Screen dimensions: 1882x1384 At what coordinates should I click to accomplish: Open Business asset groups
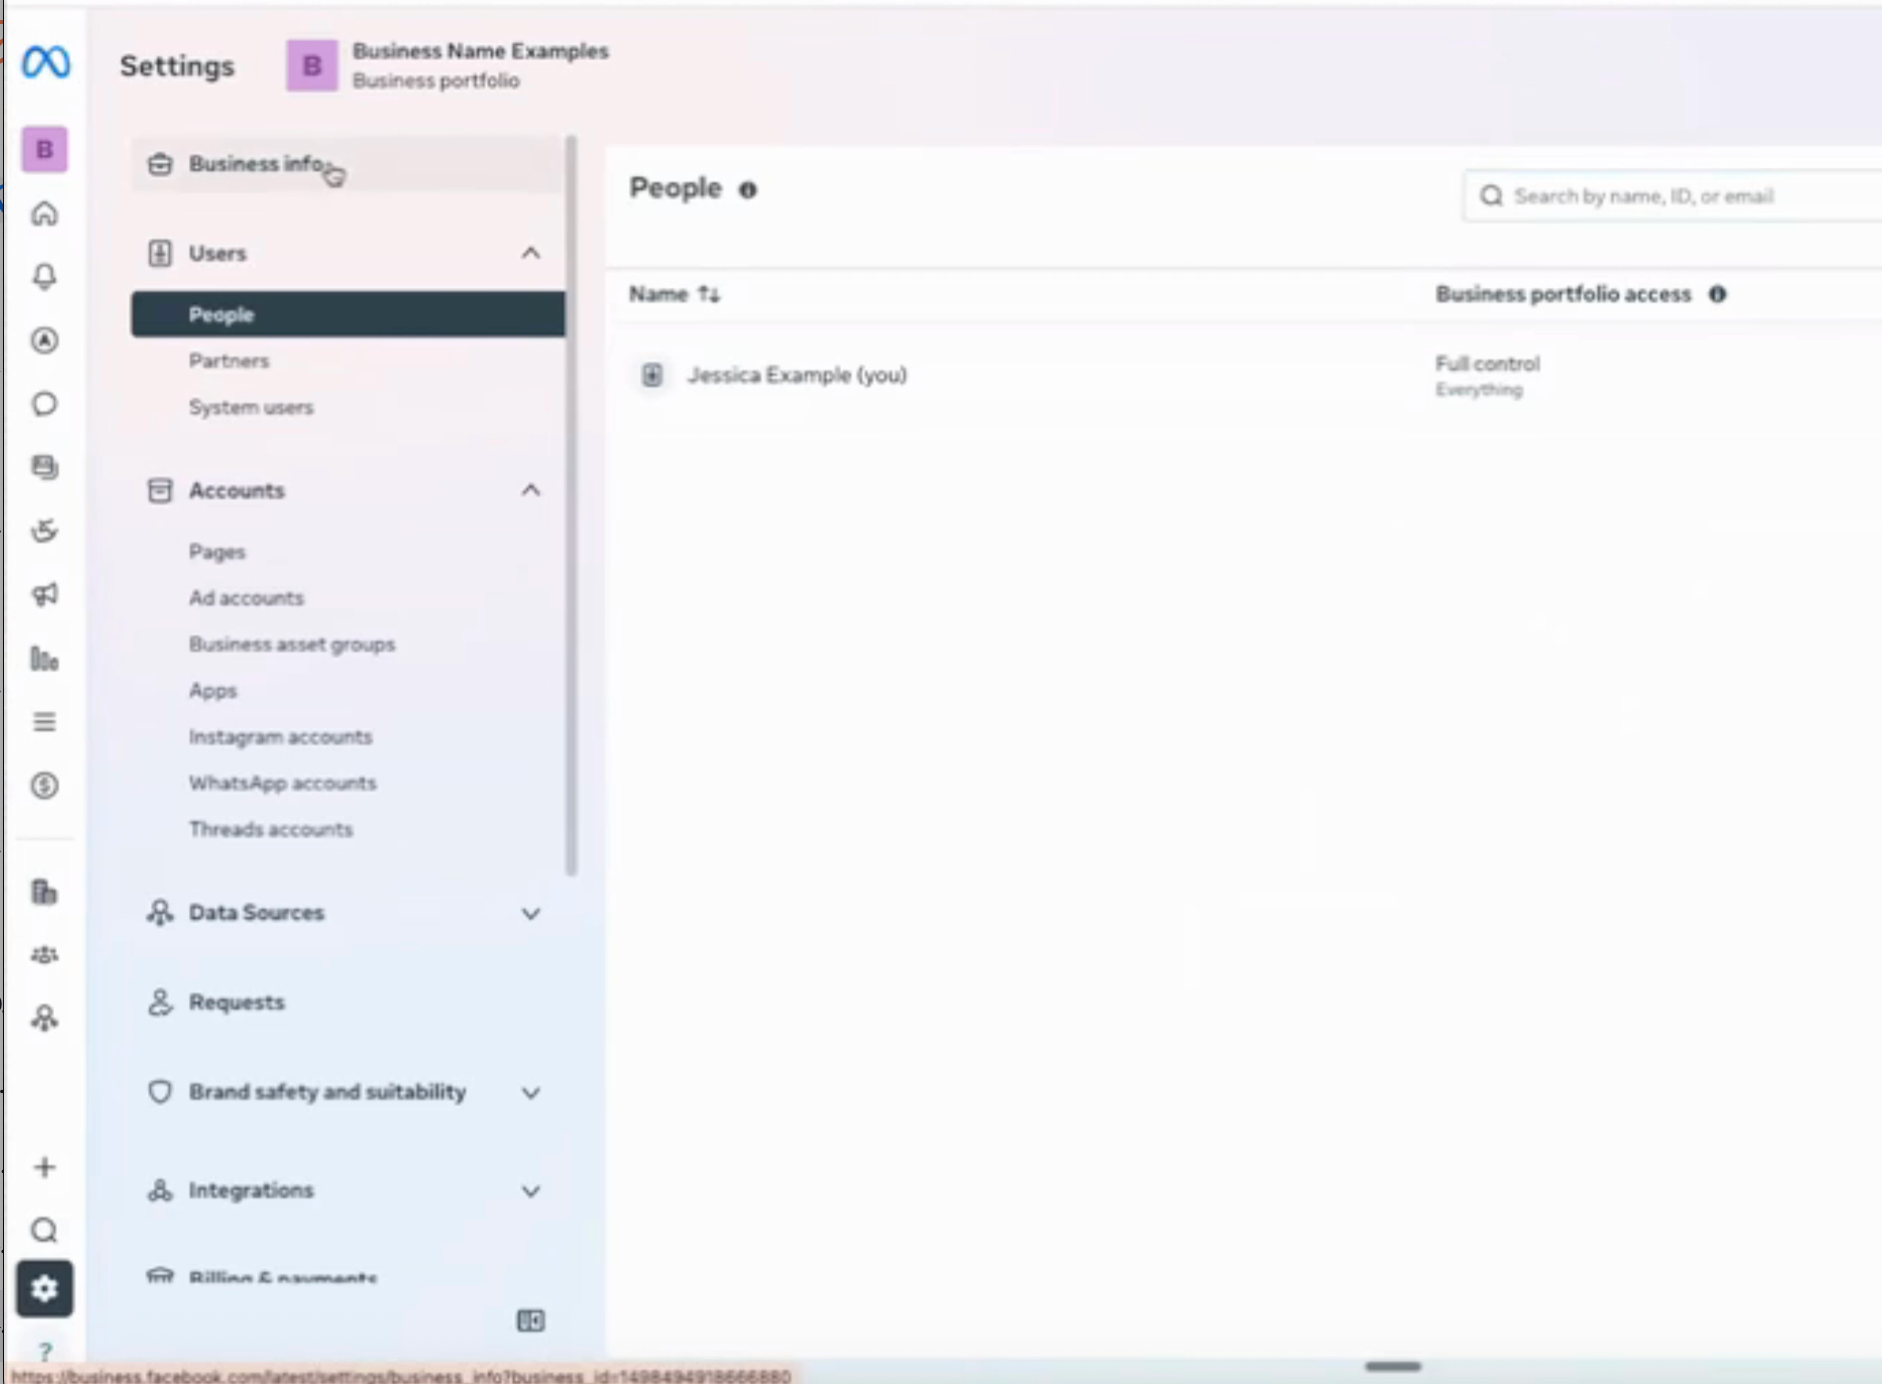[x=292, y=644]
